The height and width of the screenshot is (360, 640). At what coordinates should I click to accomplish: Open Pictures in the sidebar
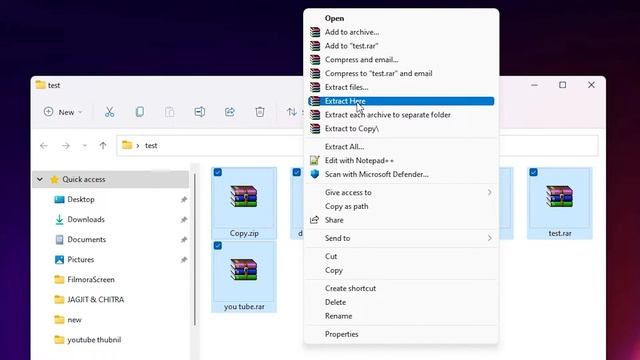click(x=80, y=260)
